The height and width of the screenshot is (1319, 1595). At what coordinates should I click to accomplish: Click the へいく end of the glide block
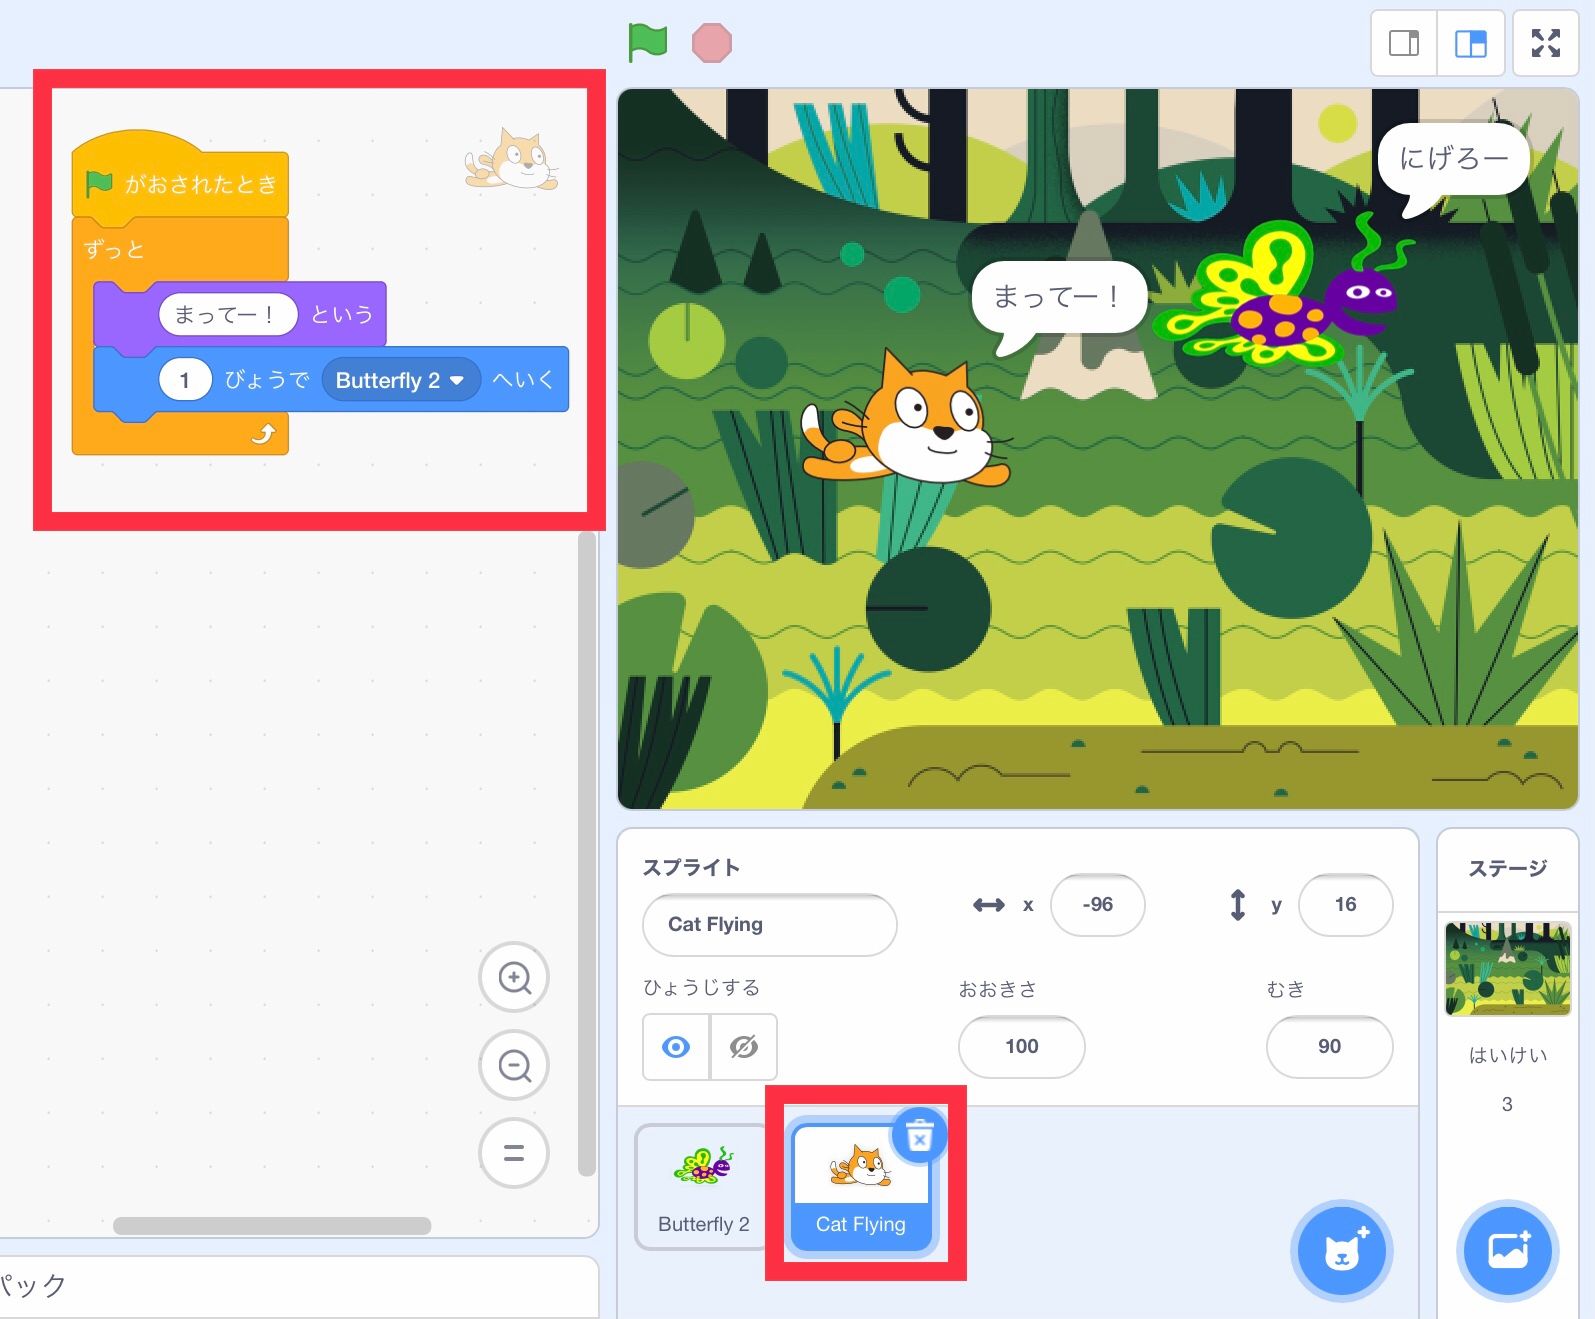523,380
